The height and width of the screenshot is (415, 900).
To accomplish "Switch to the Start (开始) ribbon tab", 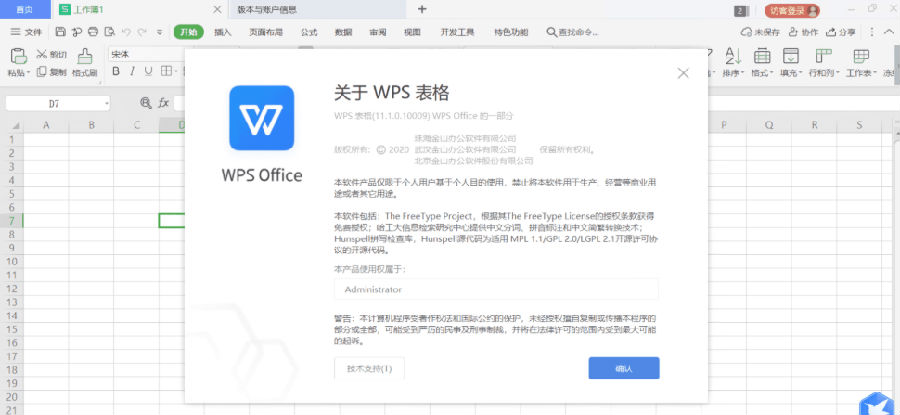I will (x=189, y=32).
